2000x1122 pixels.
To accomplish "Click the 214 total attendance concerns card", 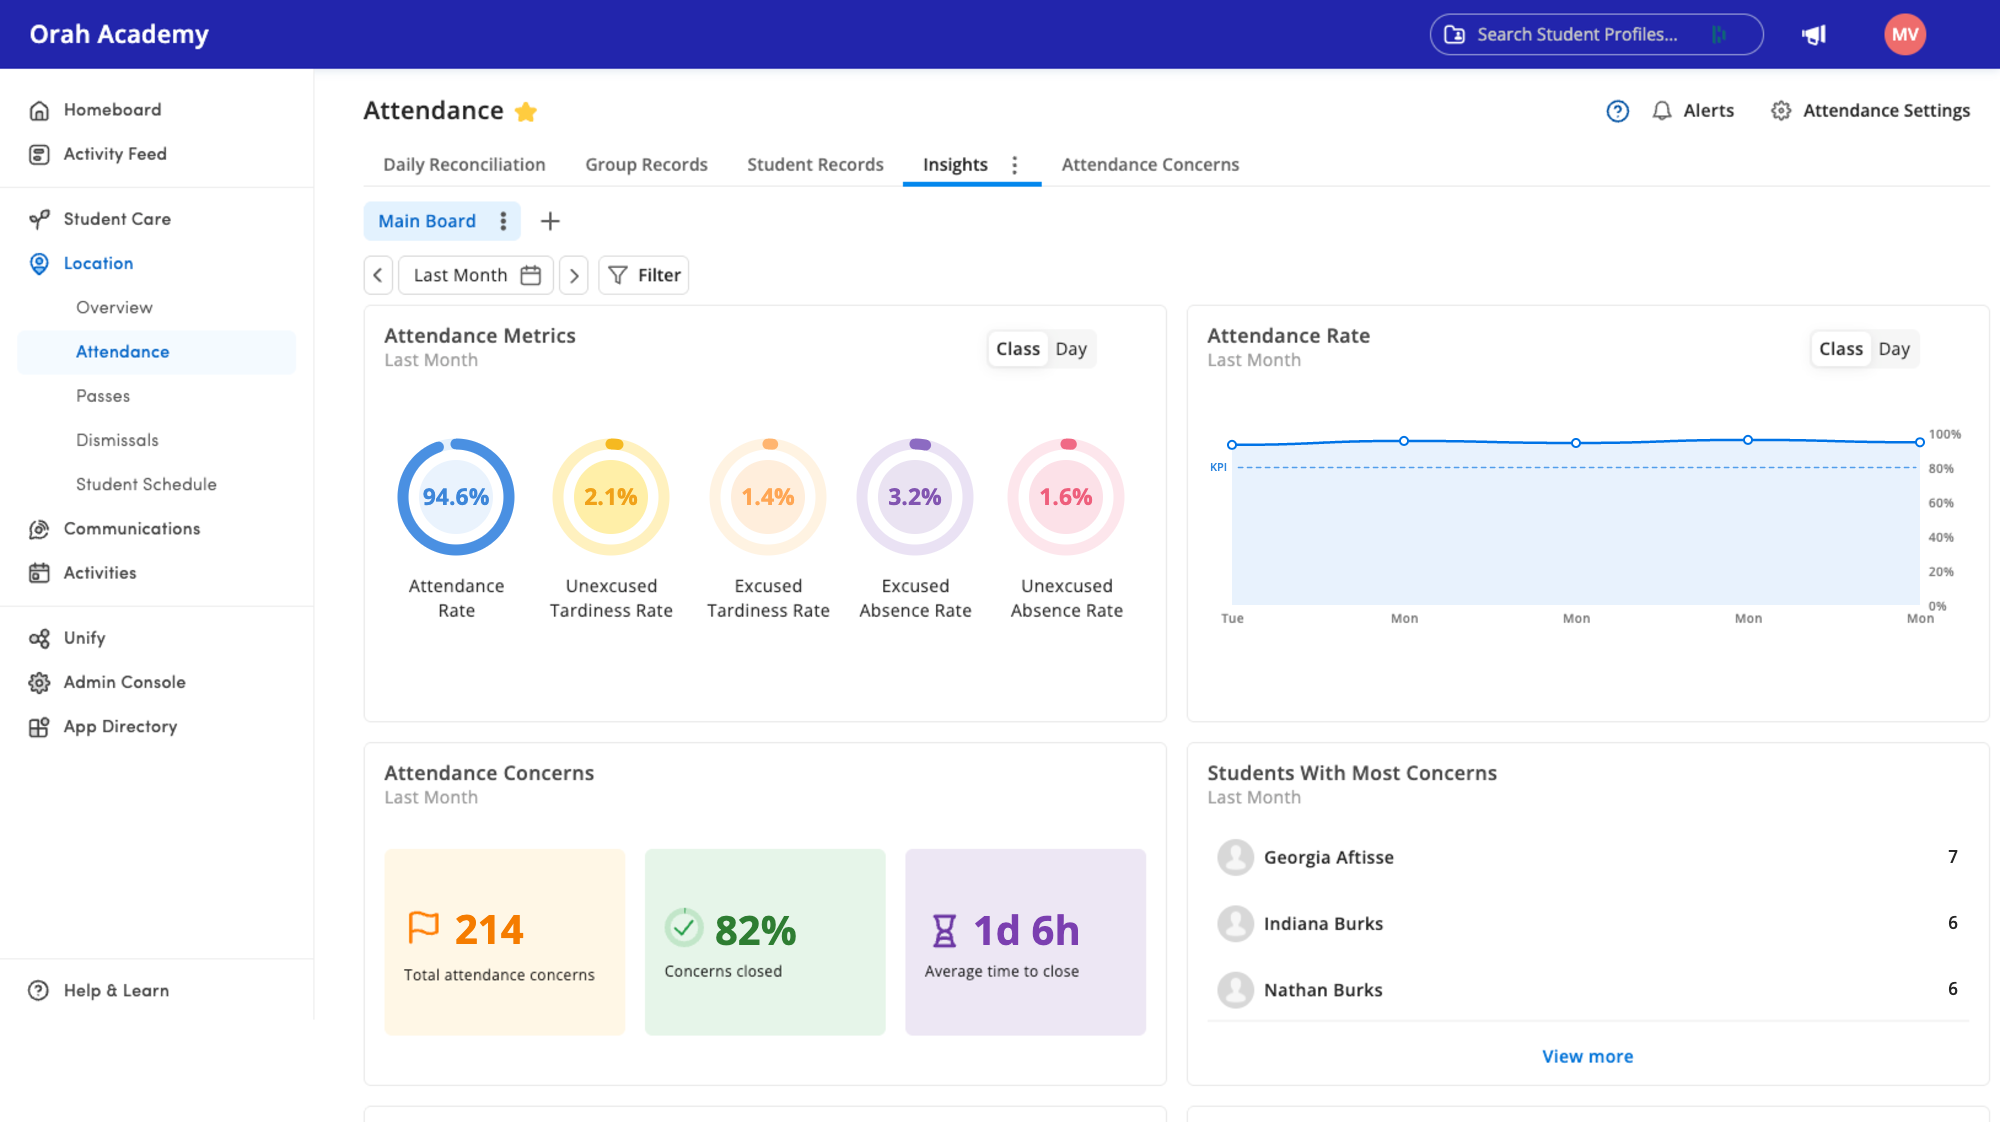I will pyautogui.click(x=505, y=942).
